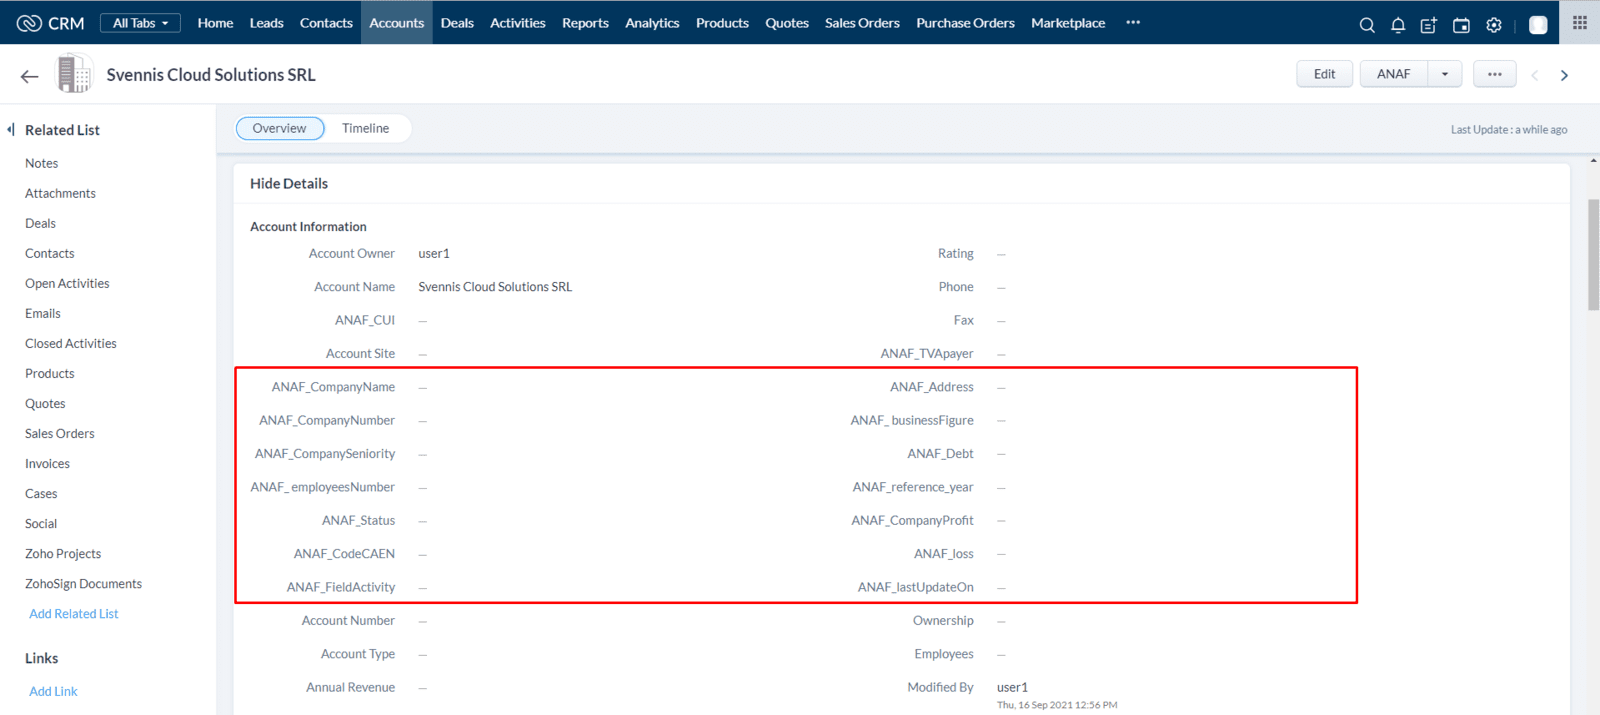
Task: Open more actions ellipsis button
Action: click(x=1495, y=74)
